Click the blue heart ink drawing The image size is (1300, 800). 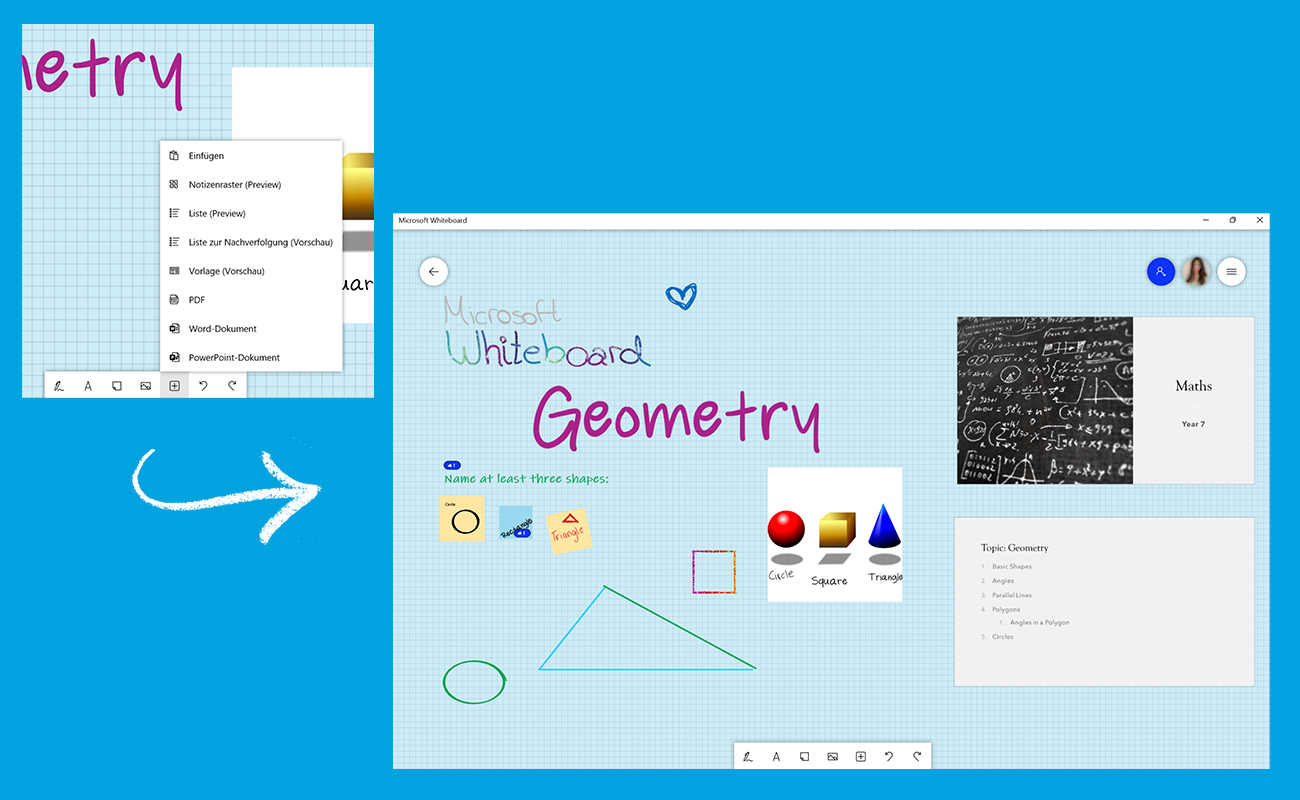pyautogui.click(x=681, y=296)
